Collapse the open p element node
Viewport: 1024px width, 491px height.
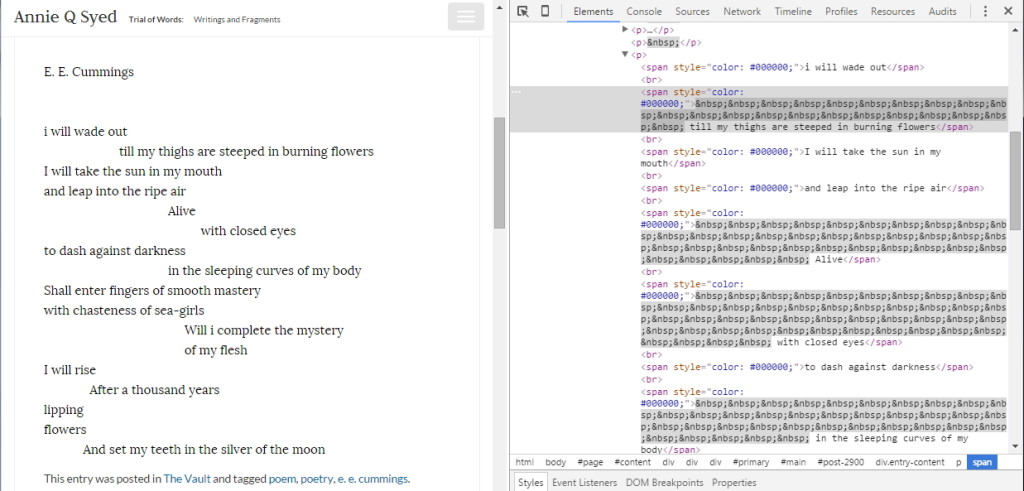tap(625, 54)
